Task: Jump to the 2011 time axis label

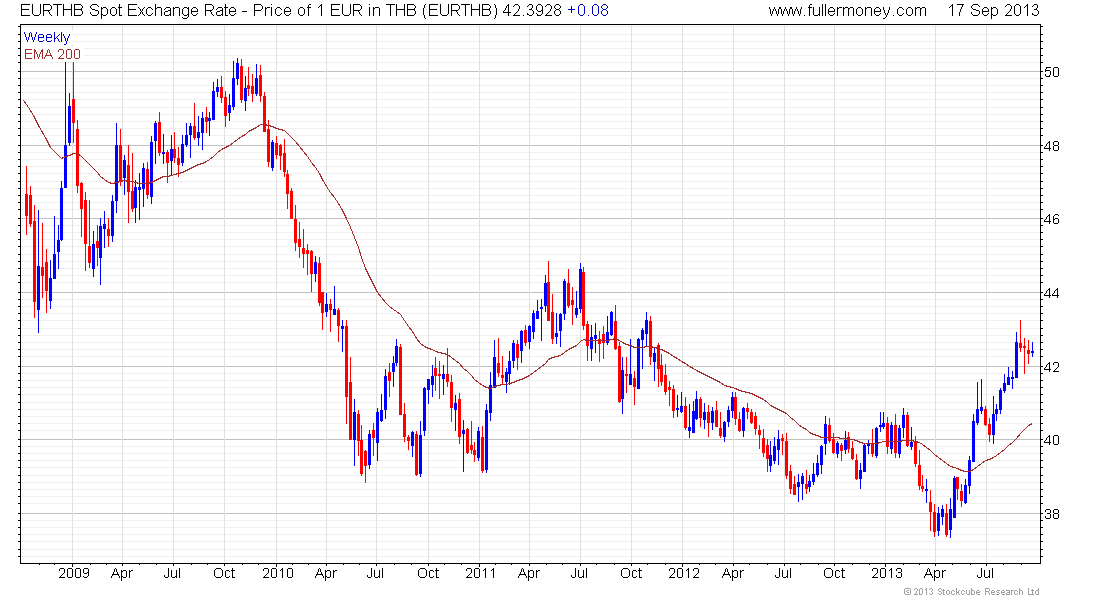Action: tap(480, 574)
